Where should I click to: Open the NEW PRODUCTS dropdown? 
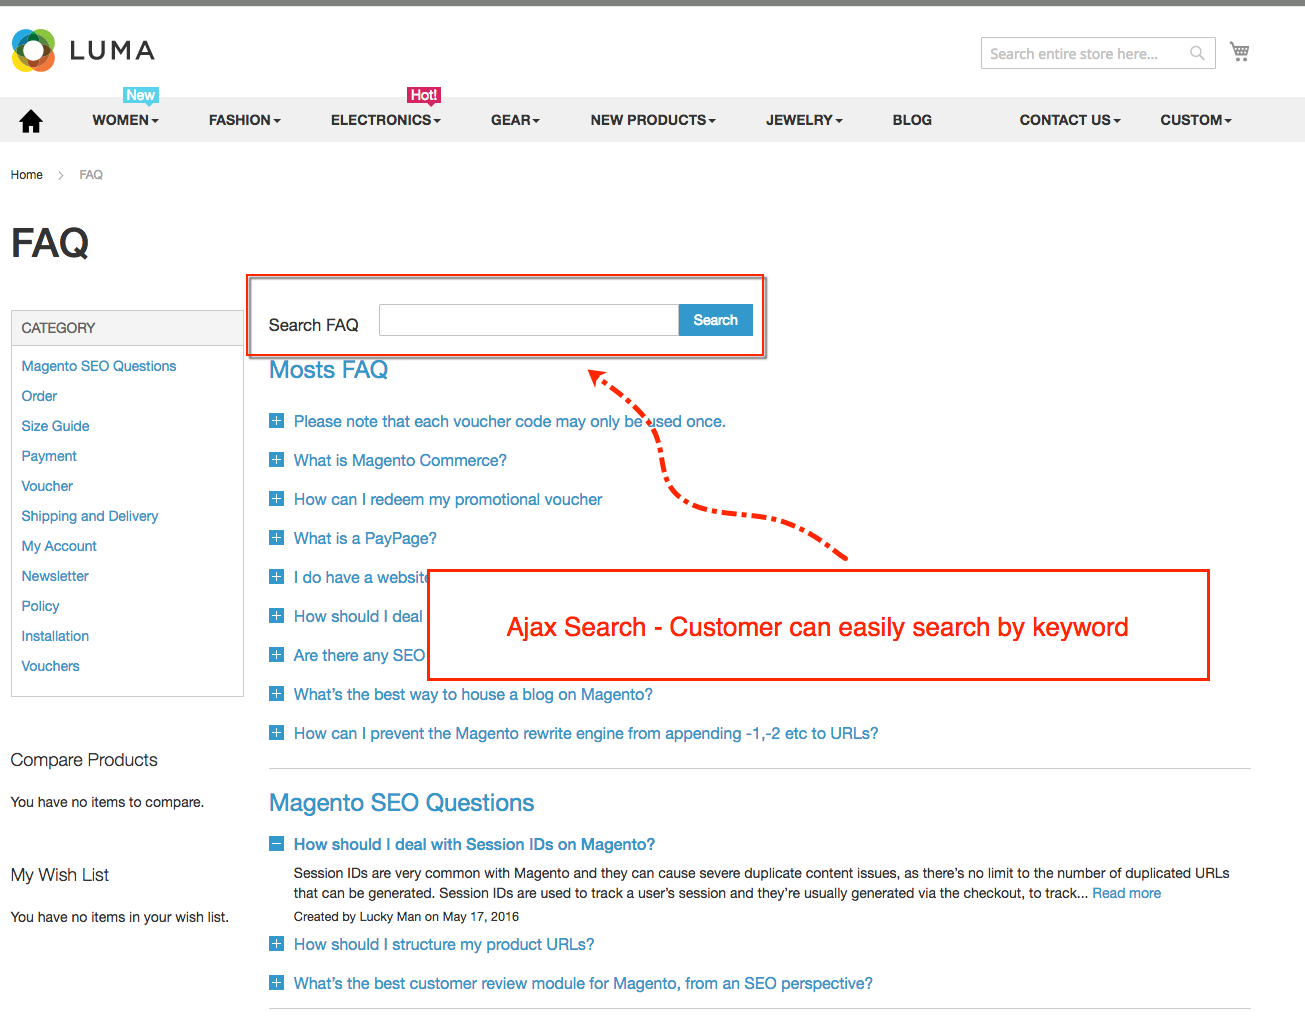pyautogui.click(x=651, y=120)
